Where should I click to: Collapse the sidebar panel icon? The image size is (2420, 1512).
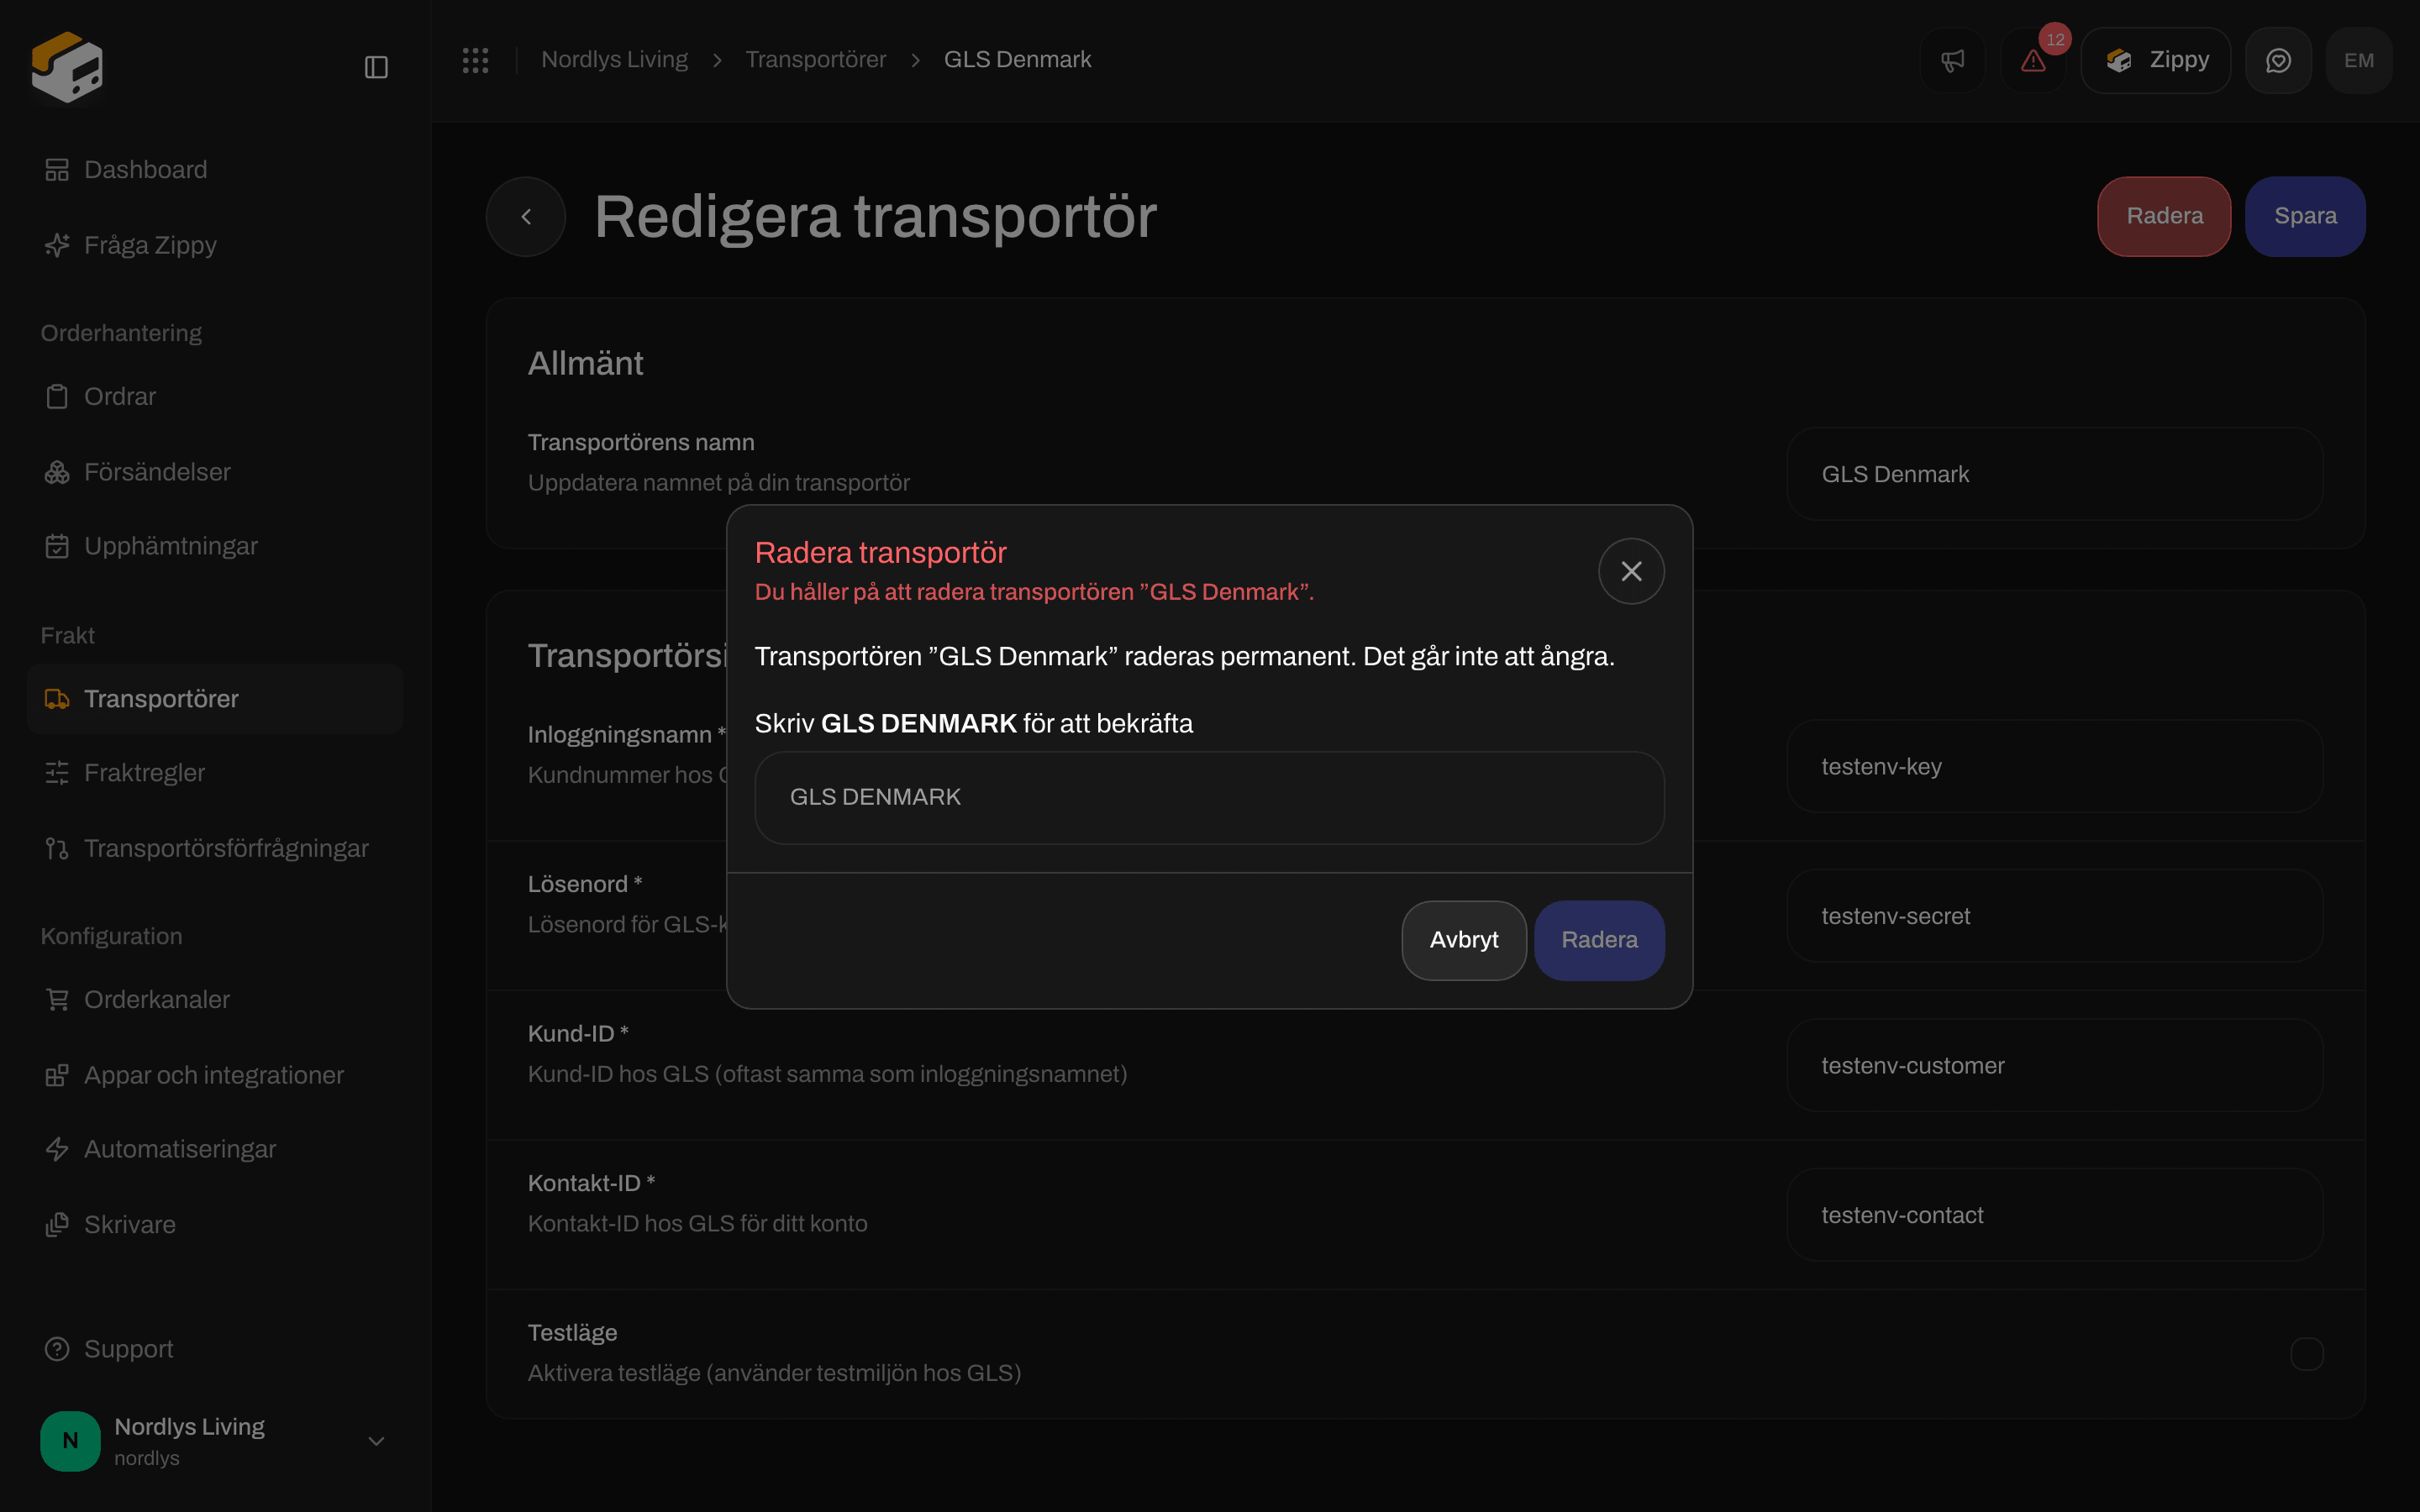376,67
